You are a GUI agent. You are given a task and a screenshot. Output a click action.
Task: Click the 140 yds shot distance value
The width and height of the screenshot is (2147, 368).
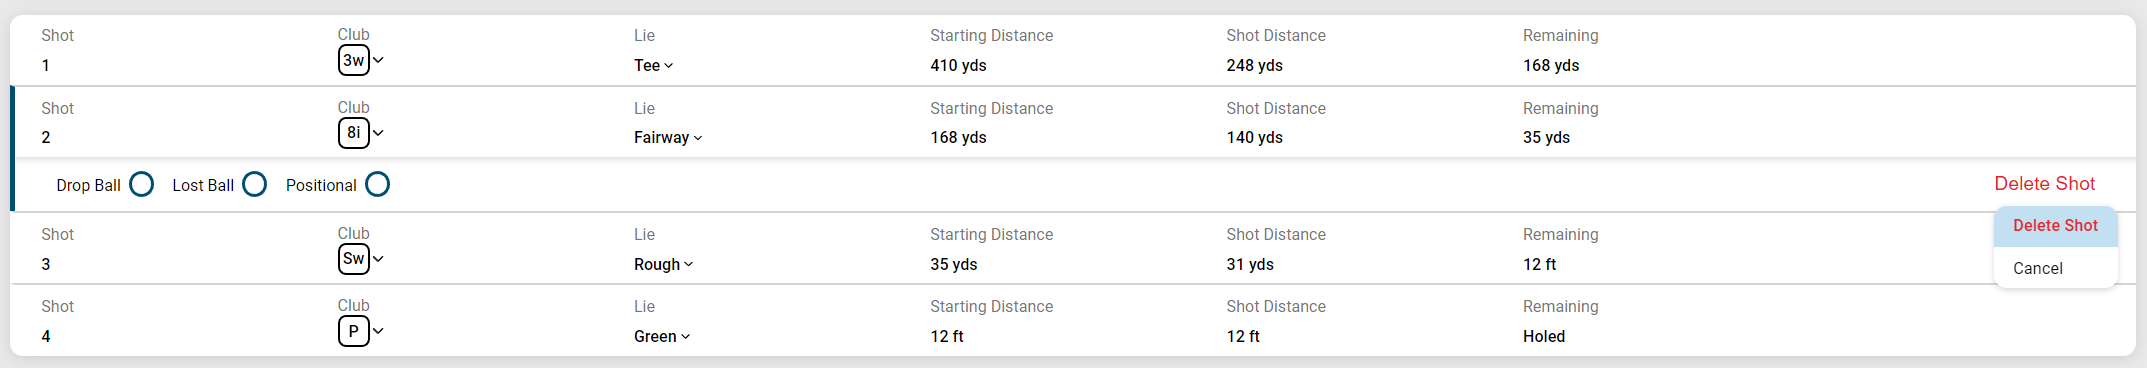pos(1254,137)
